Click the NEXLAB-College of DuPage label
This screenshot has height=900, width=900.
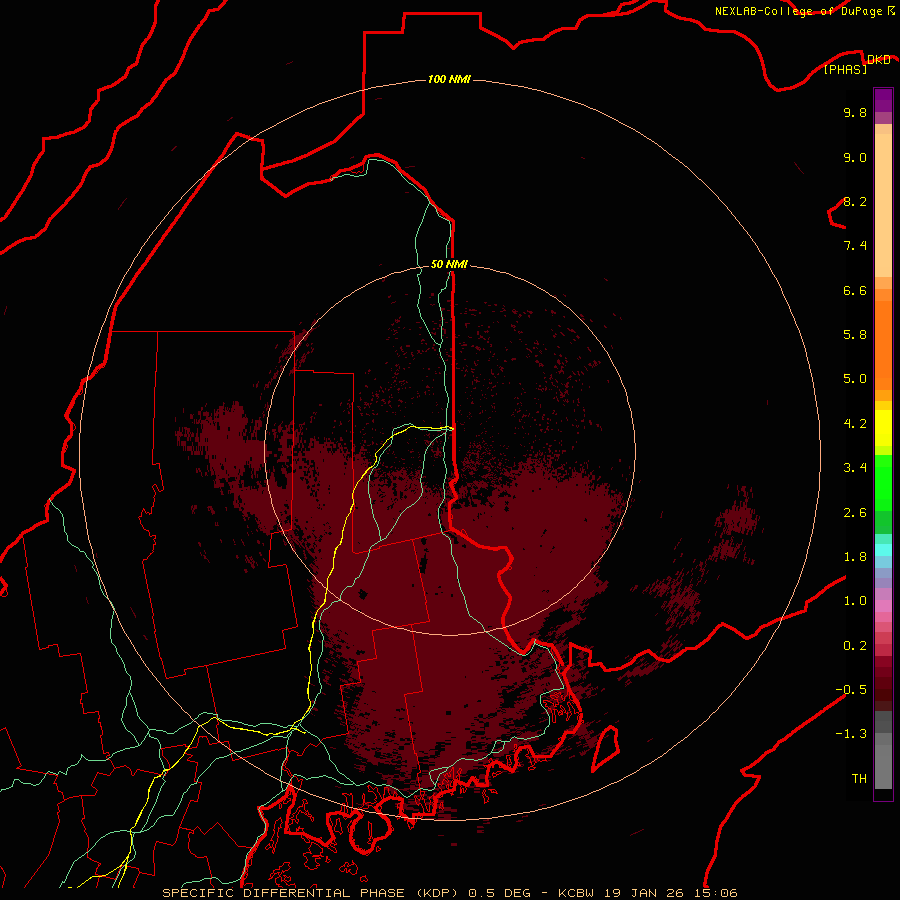pyautogui.click(x=798, y=11)
